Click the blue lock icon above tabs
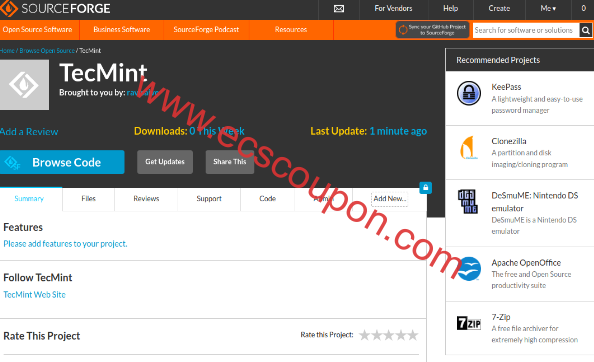The width and height of the screenshot is (594, 362). click(x=425, y=187)
